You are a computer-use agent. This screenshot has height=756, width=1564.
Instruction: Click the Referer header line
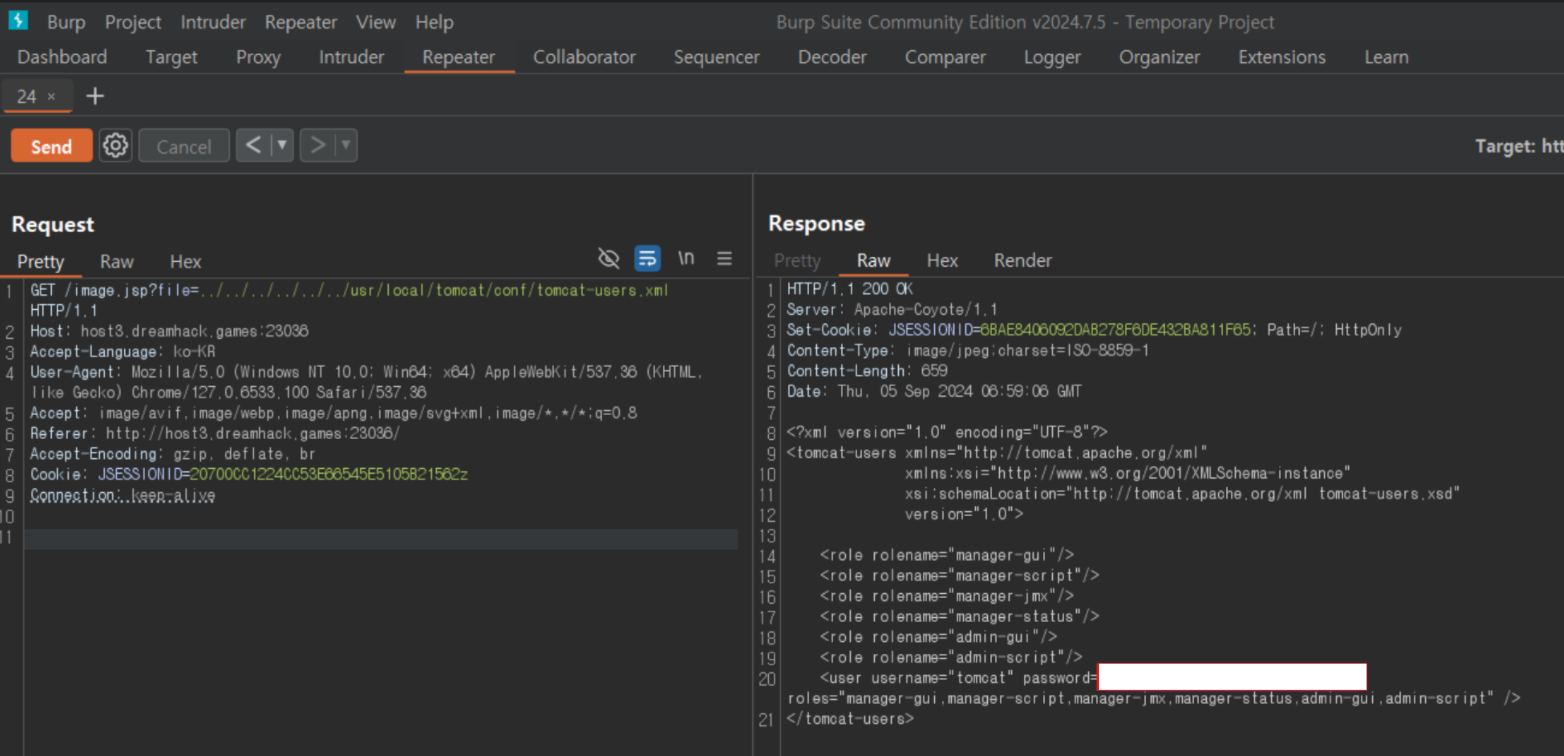(214, 433)
